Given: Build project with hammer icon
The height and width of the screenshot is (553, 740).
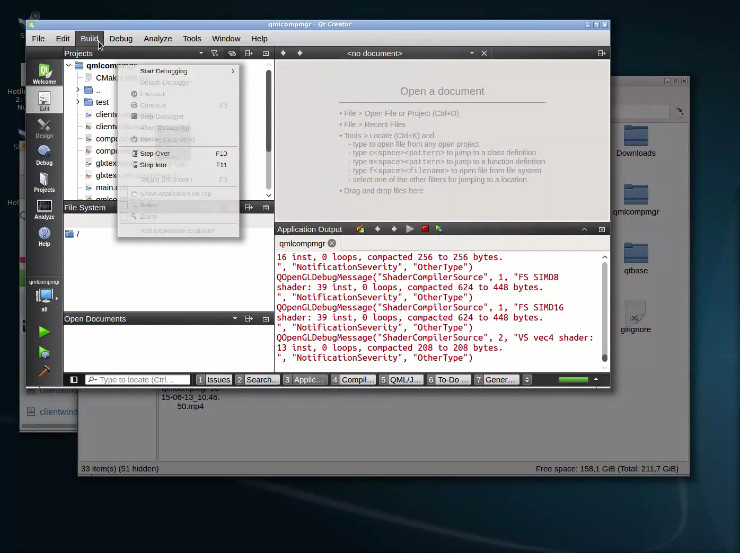Looking at the screenshot, I should point(44,371).
